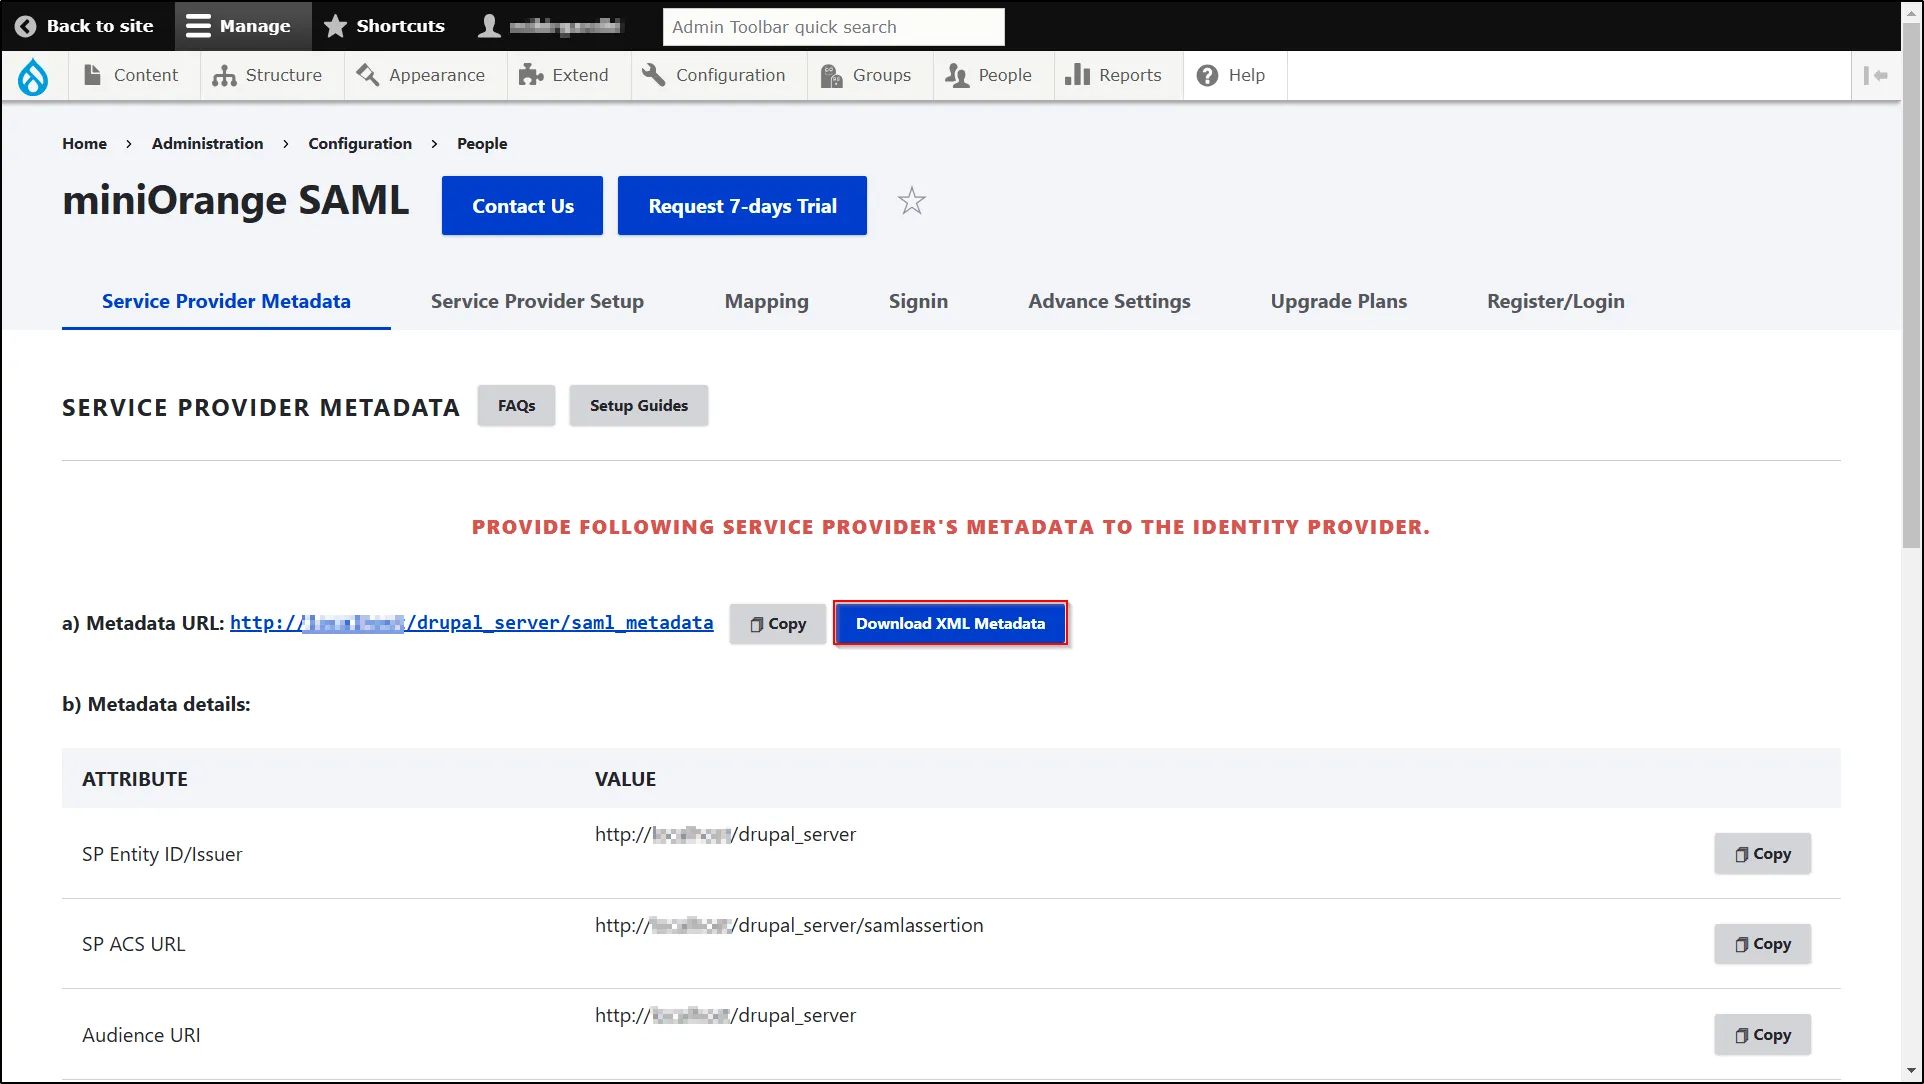Screen dimensions: 1924x1084
Task: Click the Drupal logo icon top left
Action: (x=33, y=75)
